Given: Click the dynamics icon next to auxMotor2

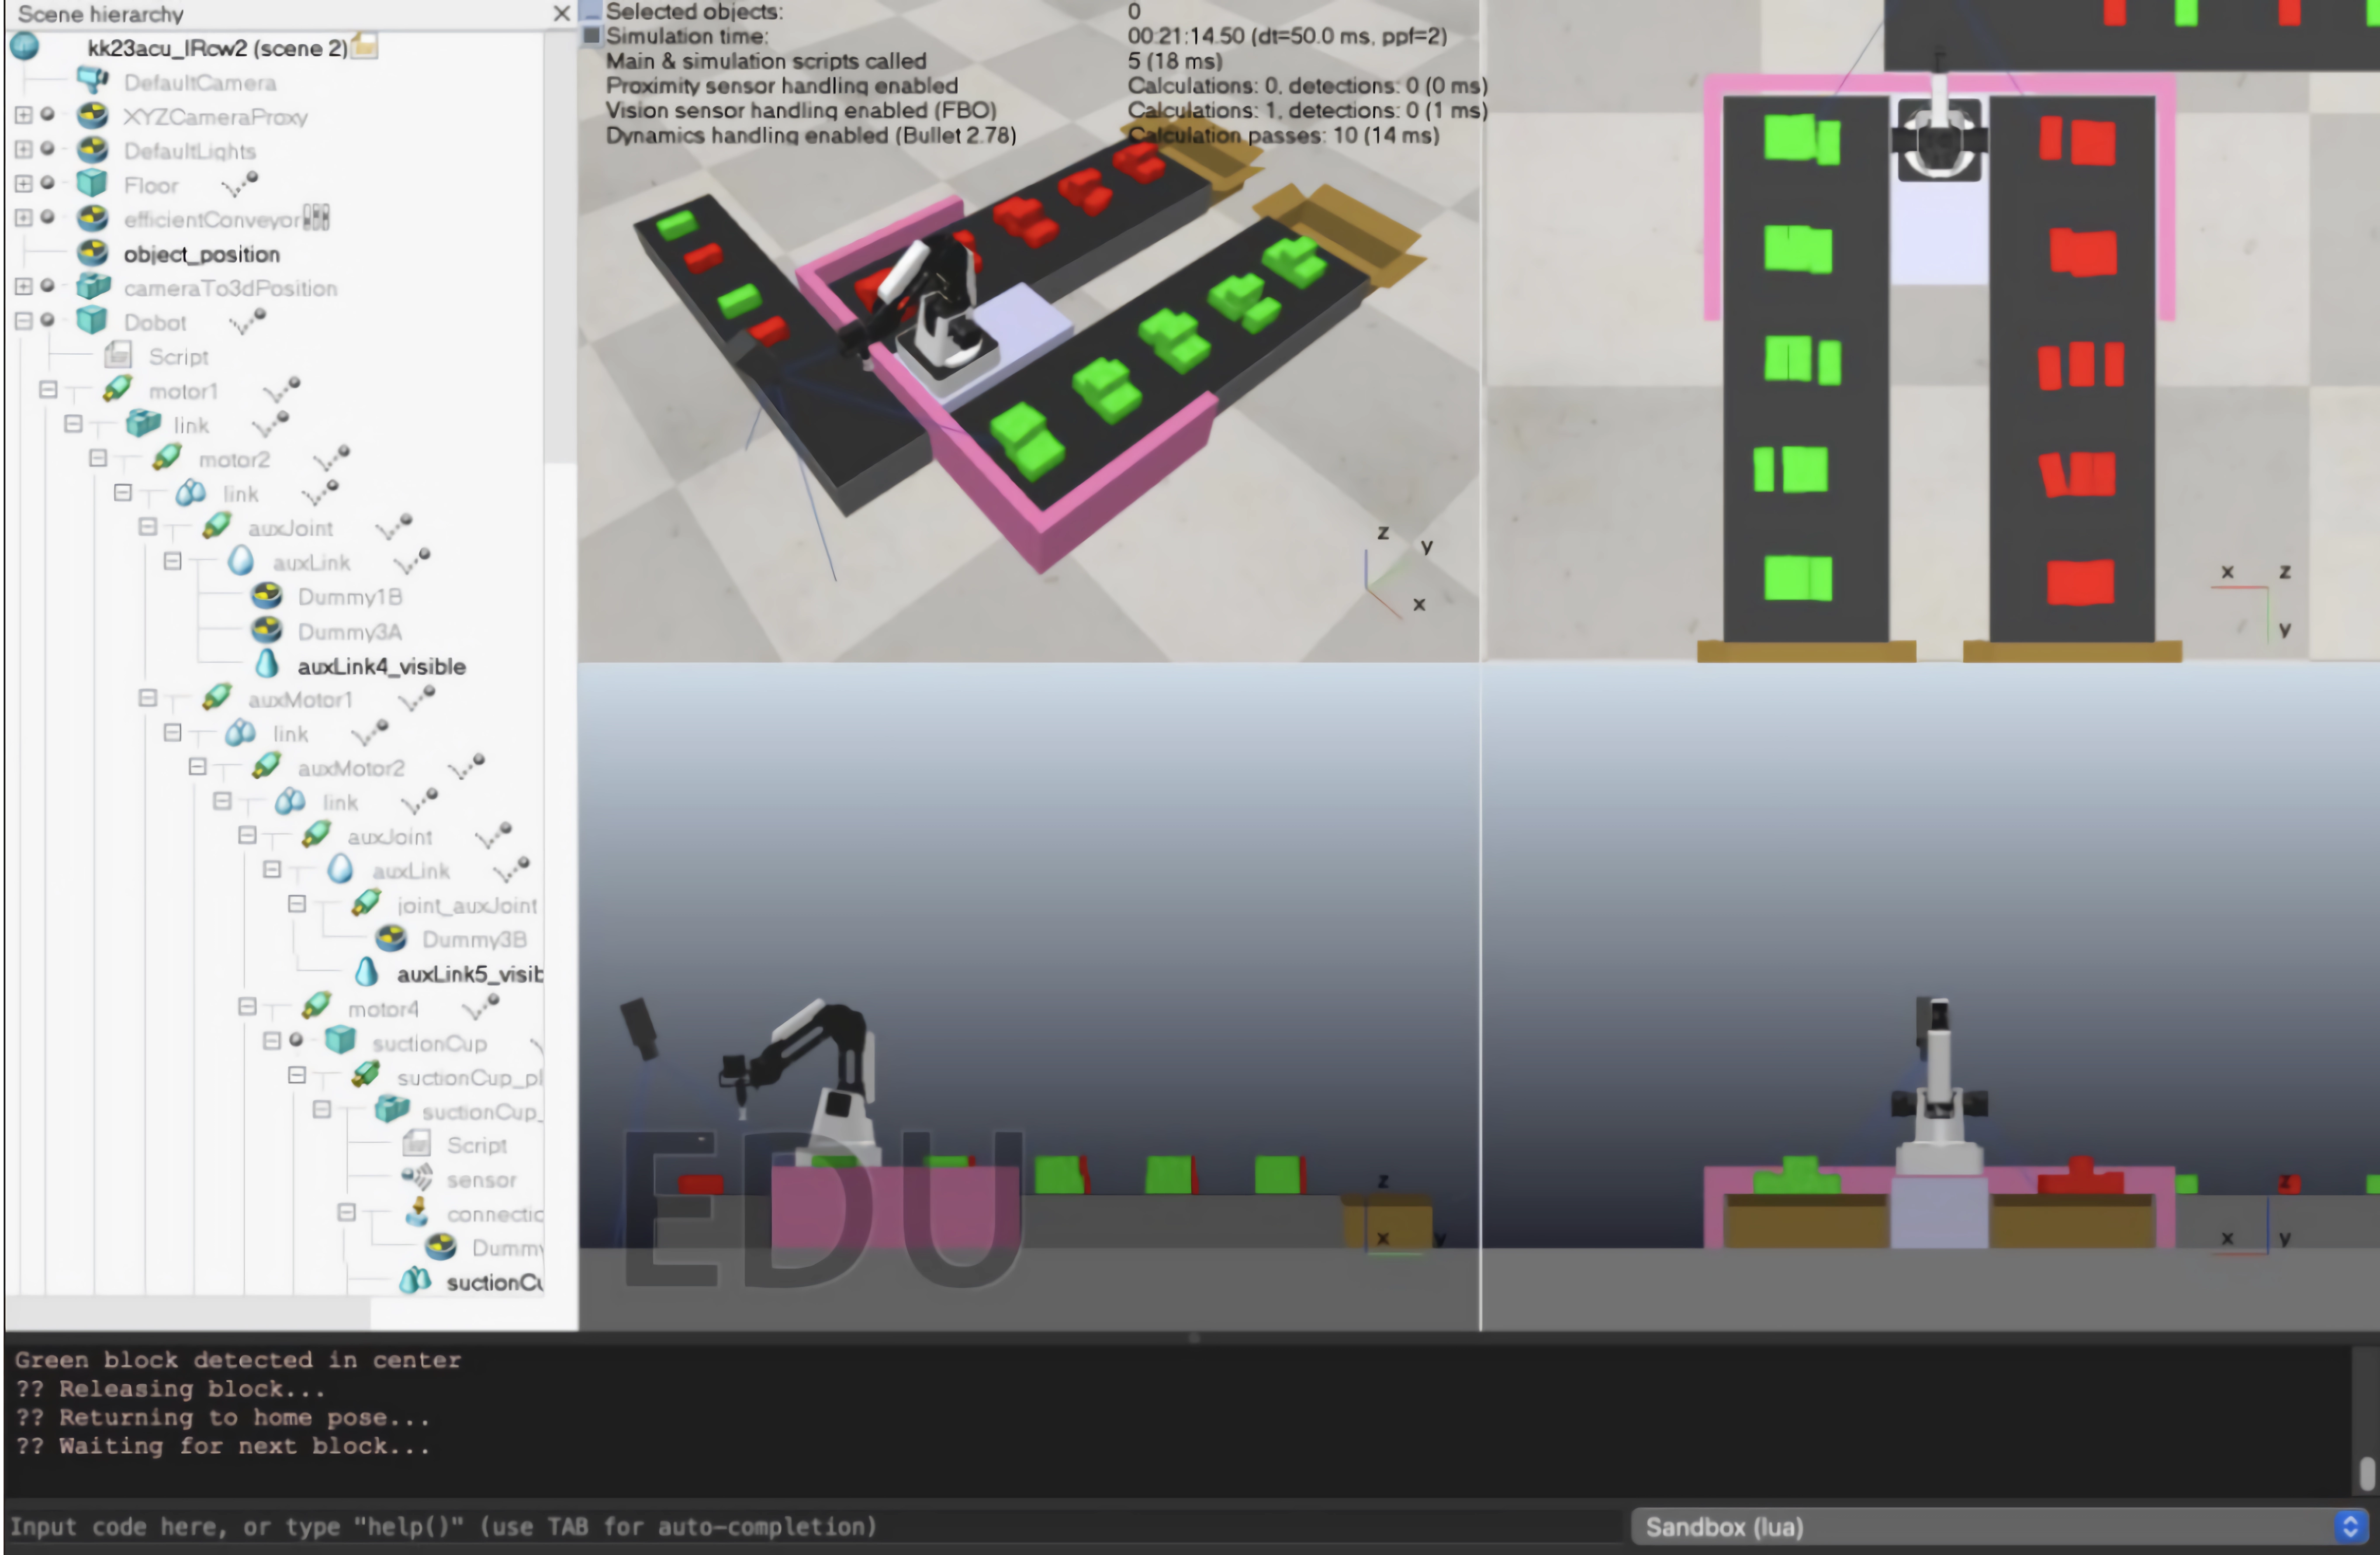Looking at the screenshot, I should [x=466, y=767].
